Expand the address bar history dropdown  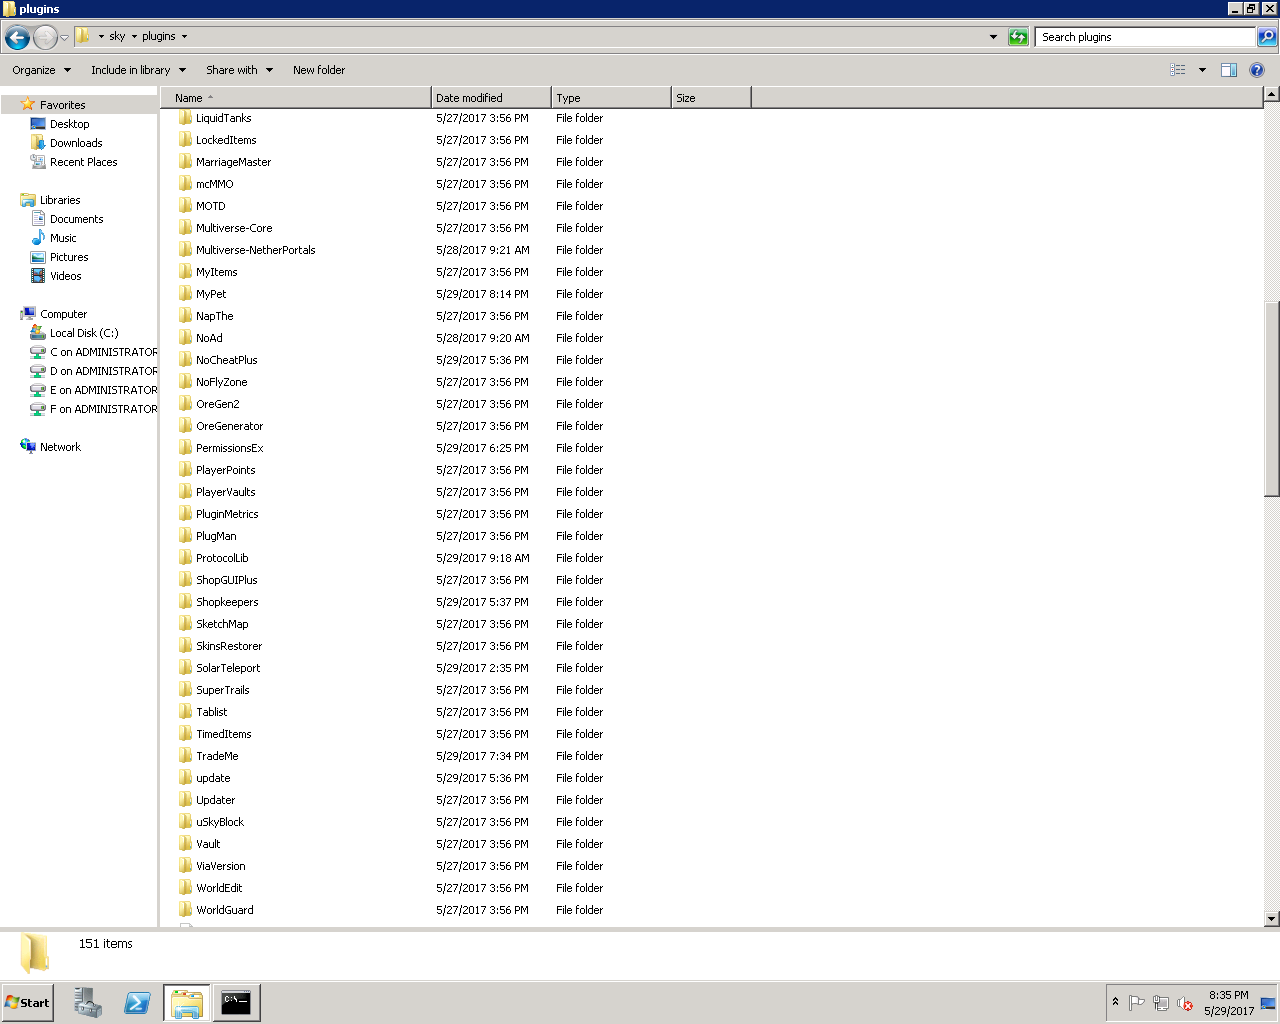click(993, 37)
